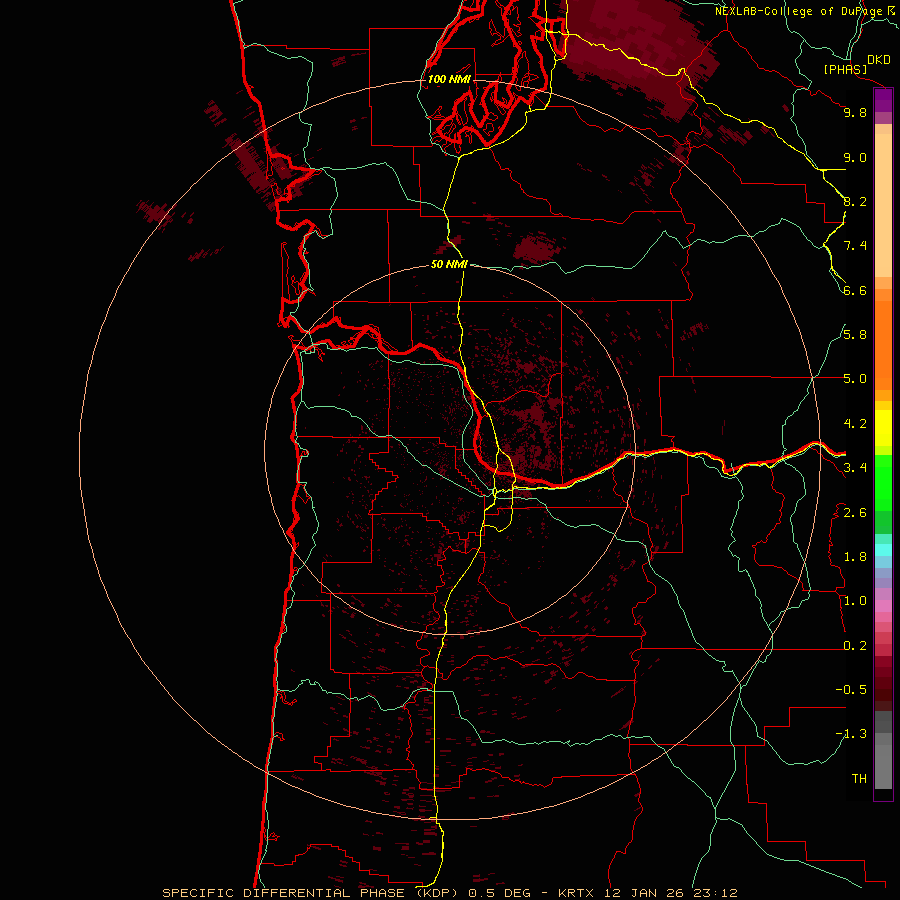Click the -0.5 value on the color scale
The height and width of the screenshot is (900, 900).
point(851,690)
